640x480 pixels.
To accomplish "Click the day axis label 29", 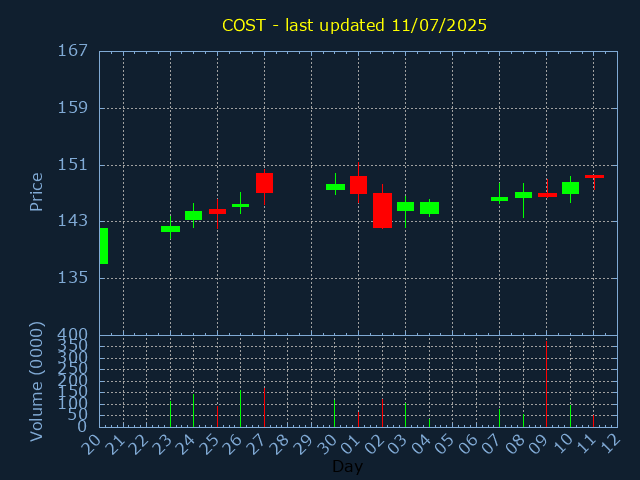I will pos(302,444).
